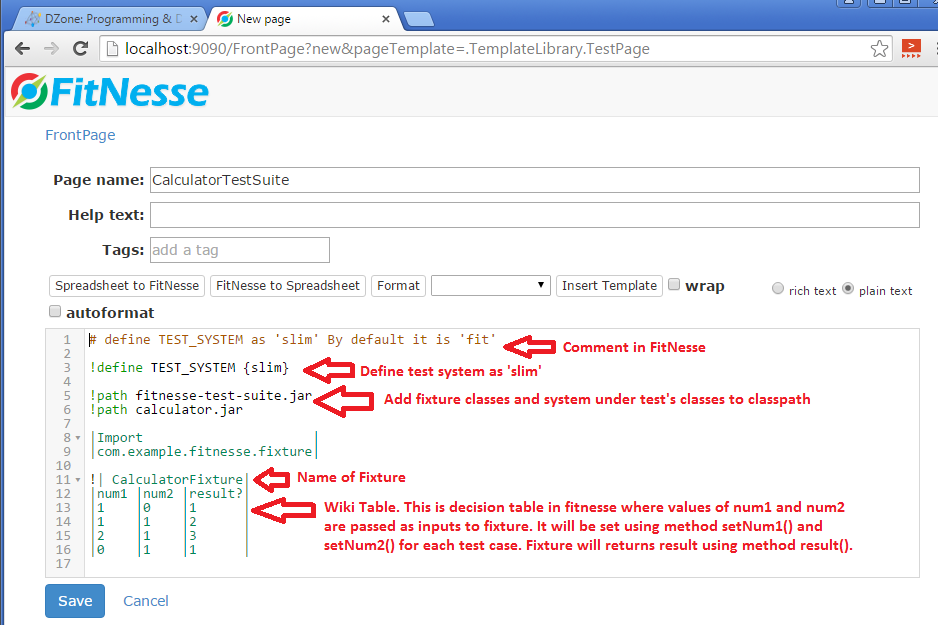Screen dimensions: 938x625
Task: Click FitNesse to Spreadsheet button
Action: pyautogui.click(x=288, y=286)
